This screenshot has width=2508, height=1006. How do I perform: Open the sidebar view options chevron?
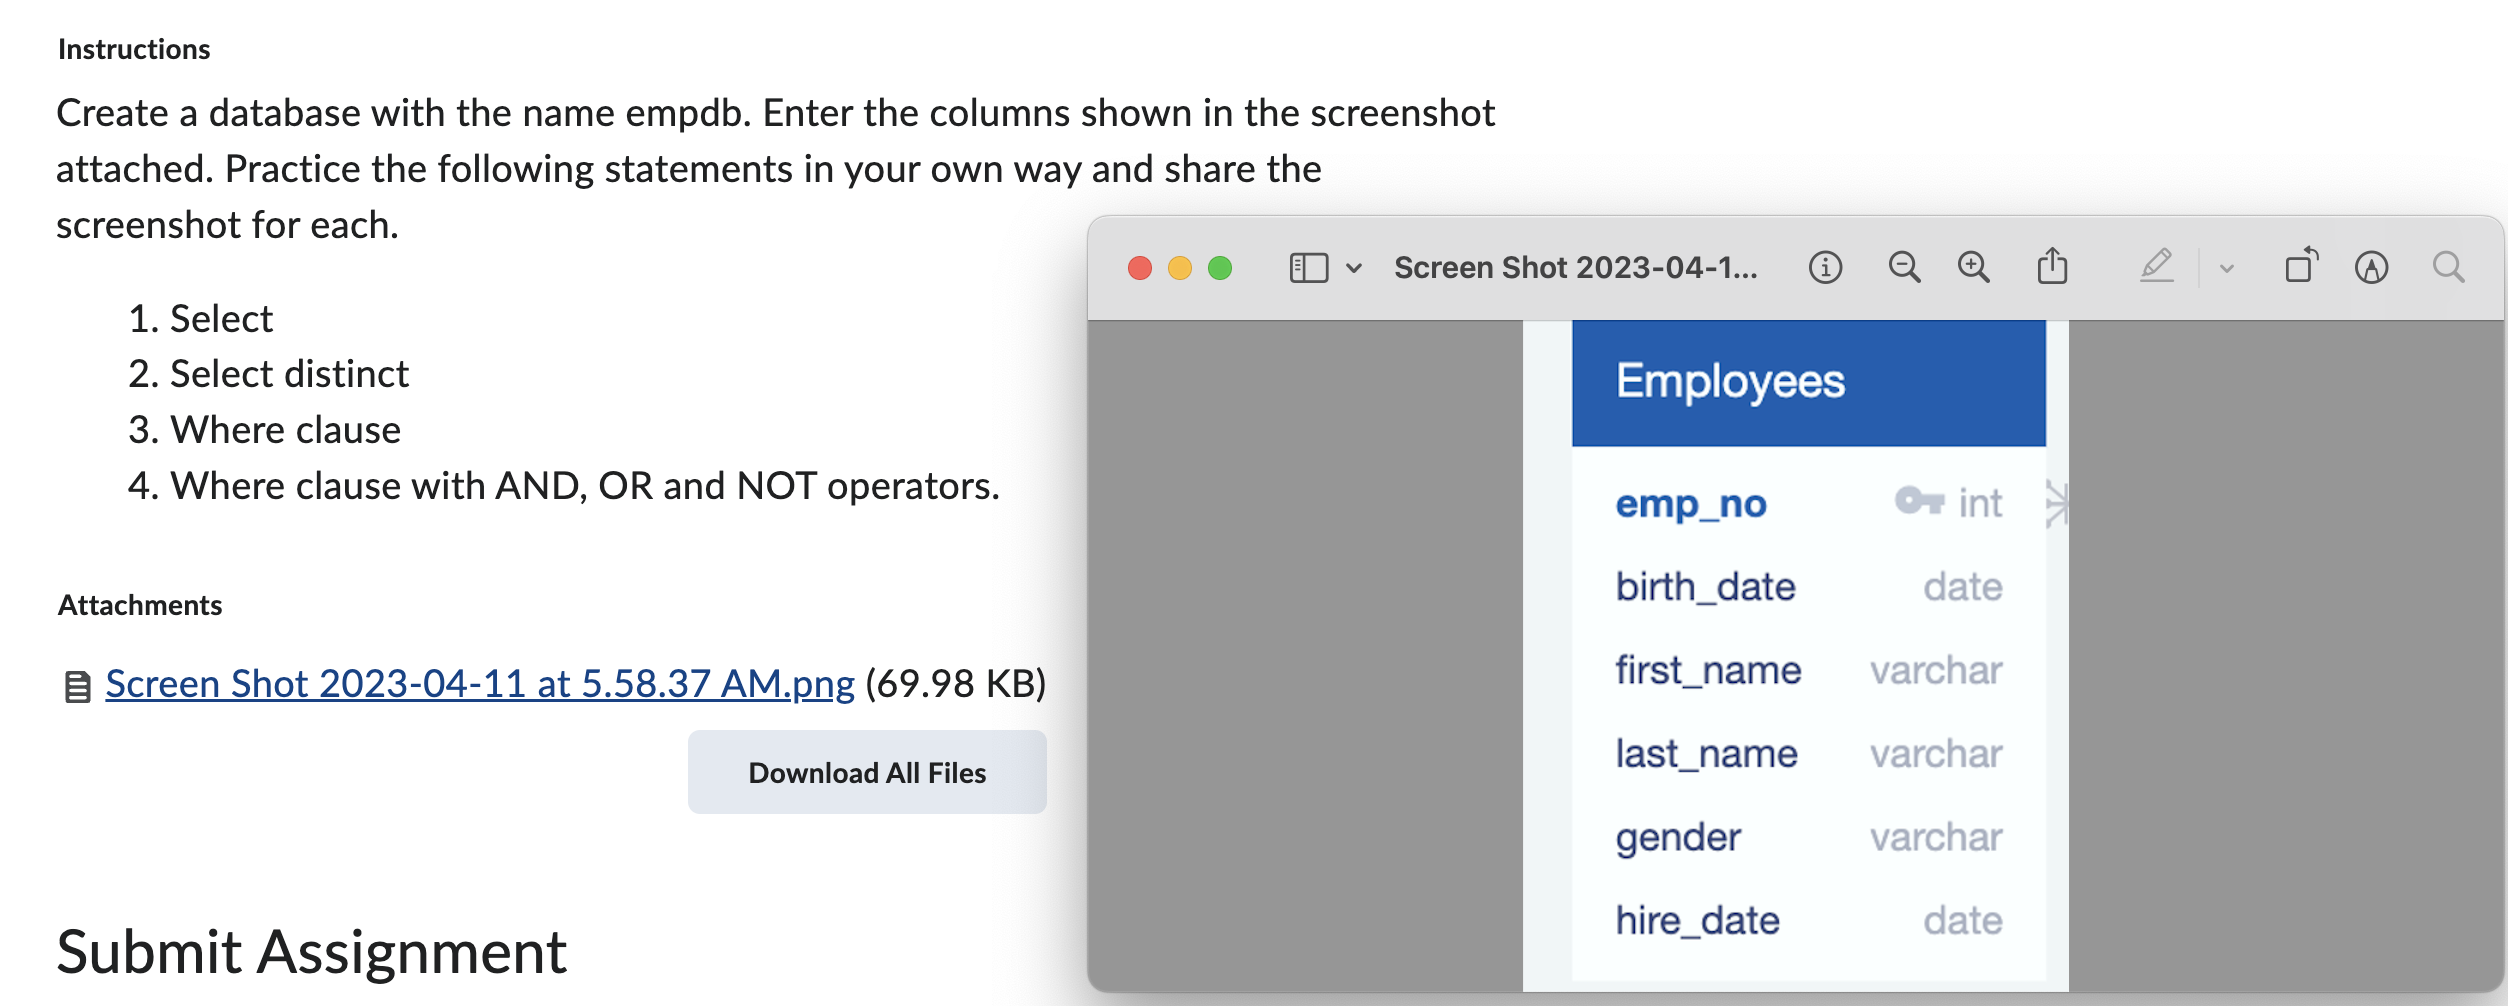pyautogui.click(x=1356, y=267)
